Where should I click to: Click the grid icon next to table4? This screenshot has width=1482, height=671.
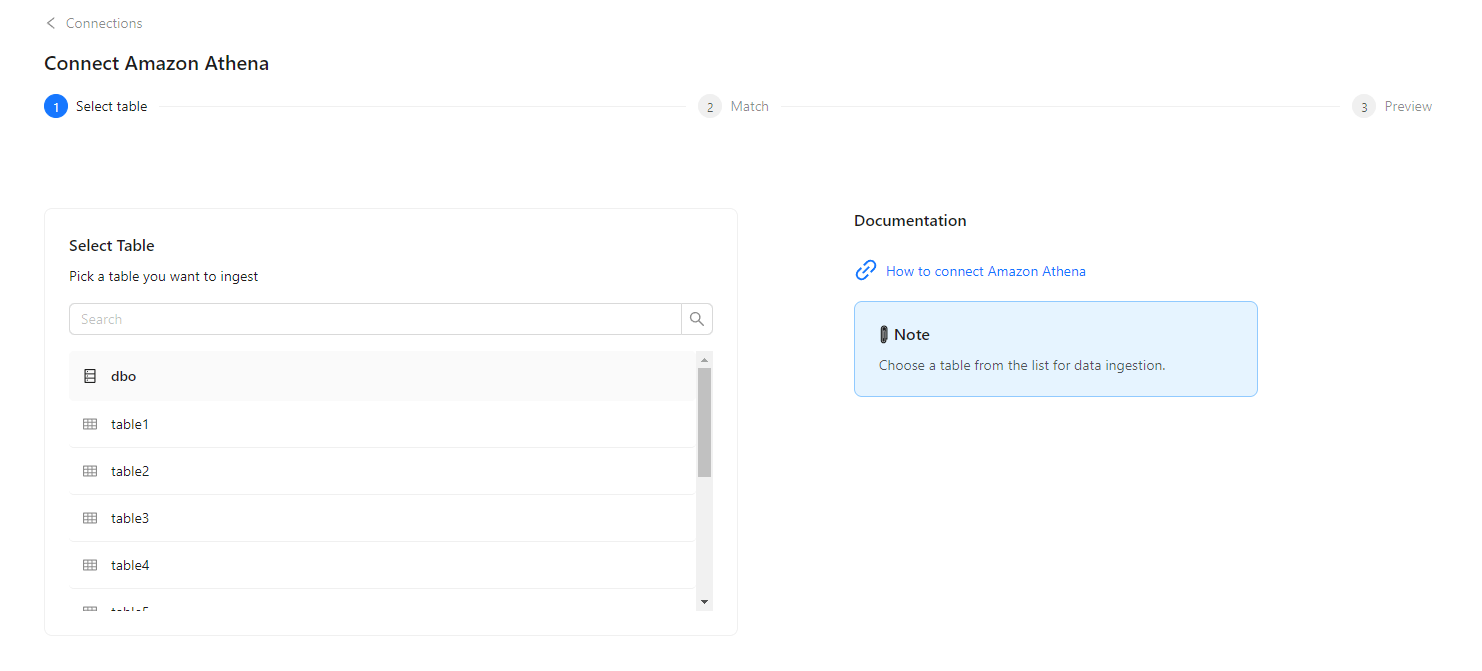click(x=90, y=565)
